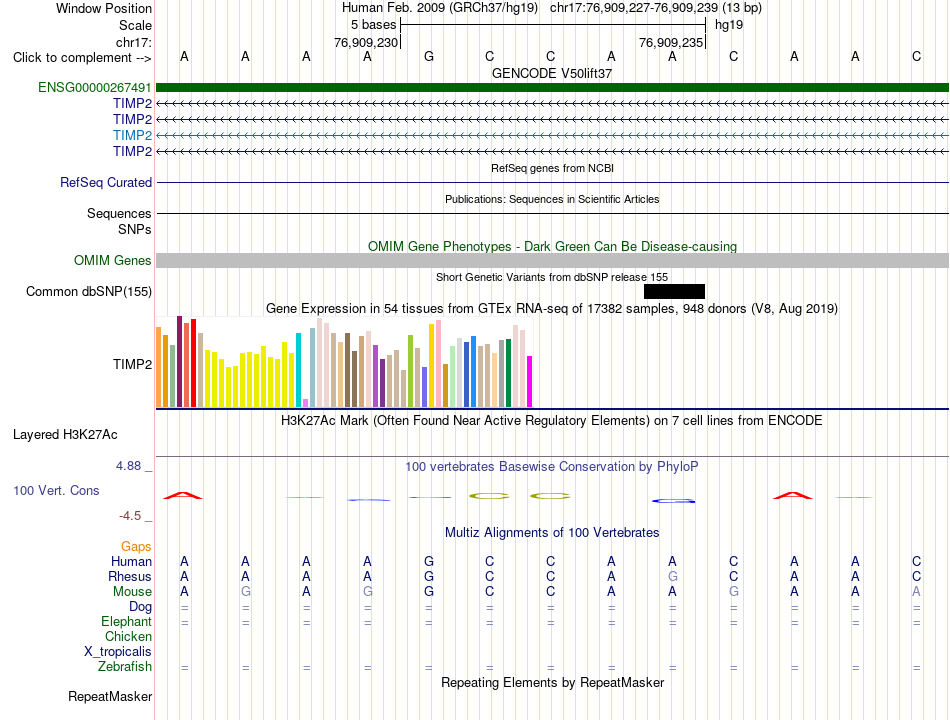Screen dimensions: 950x720
Task: Click the Human species label
Action: tap(131, 562)
